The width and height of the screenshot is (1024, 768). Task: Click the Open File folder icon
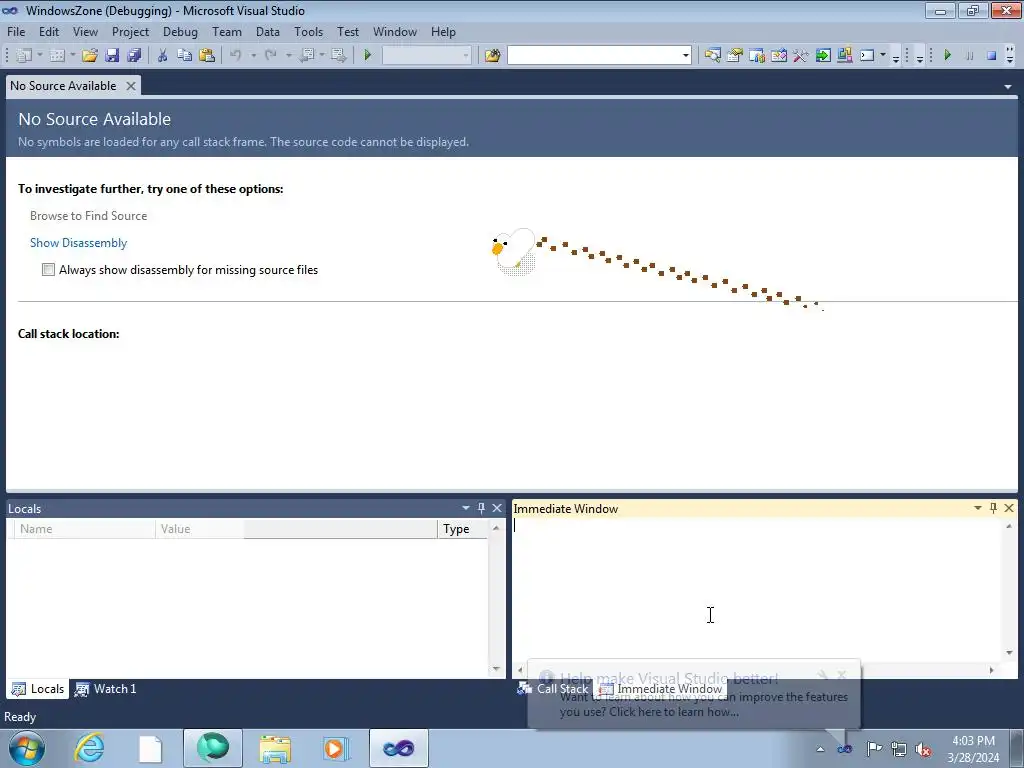[90, 56]
